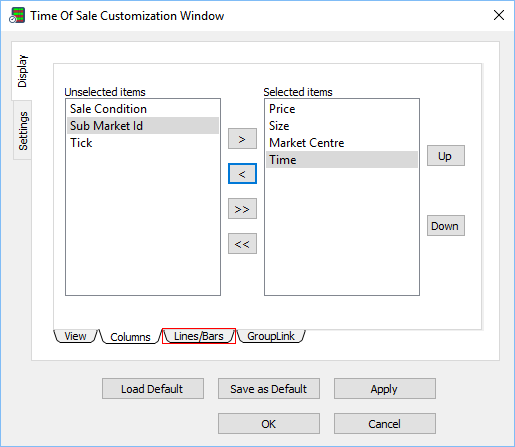Image resolution: width=515 pixels, height=447 pixels.
Task: Select the Columns tab
Action: coord(130,337)
